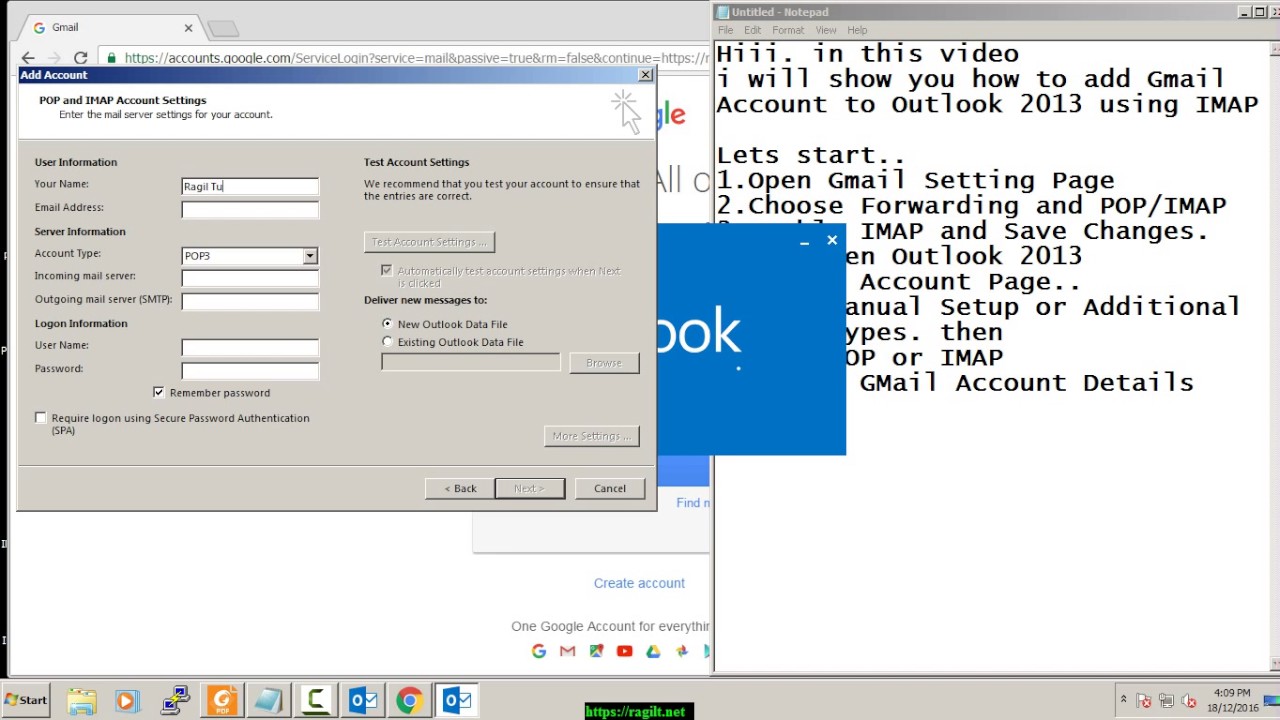
Task: Close the Gmail browser tab
Action: 189,28
